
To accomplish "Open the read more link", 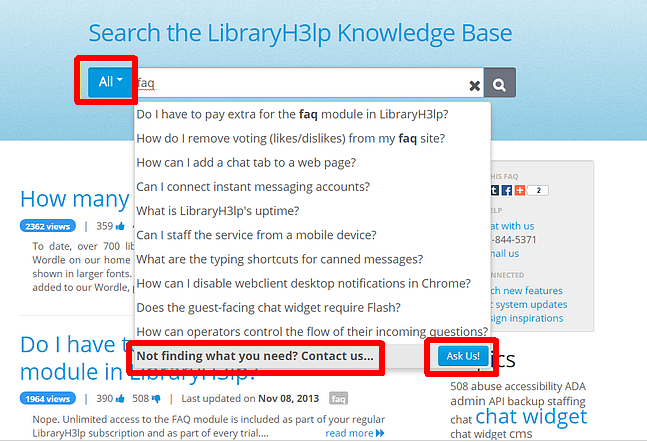I will tap(355, 433).
